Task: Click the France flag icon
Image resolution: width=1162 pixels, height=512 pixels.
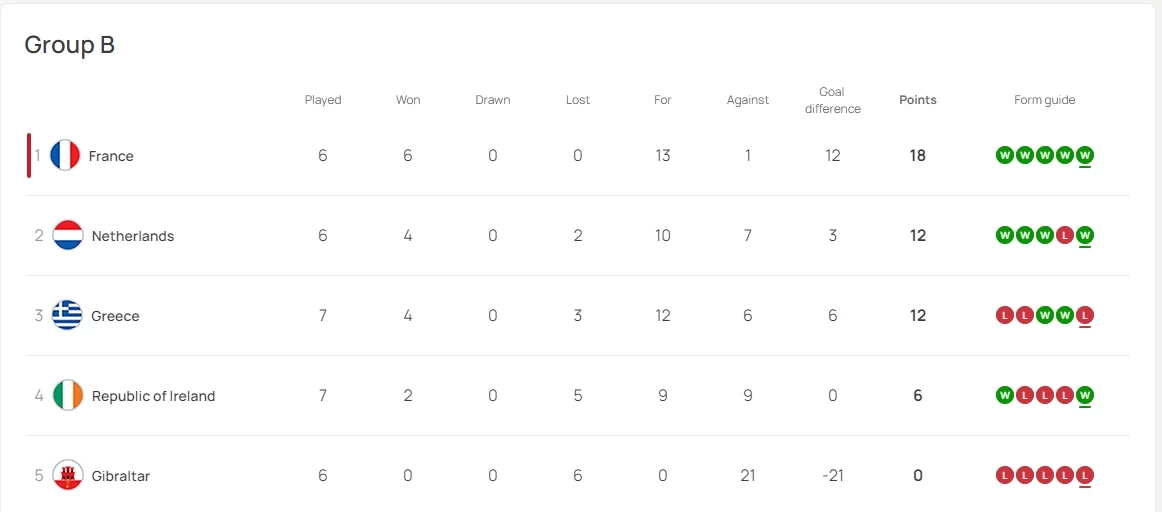Action: pos(65,155)
